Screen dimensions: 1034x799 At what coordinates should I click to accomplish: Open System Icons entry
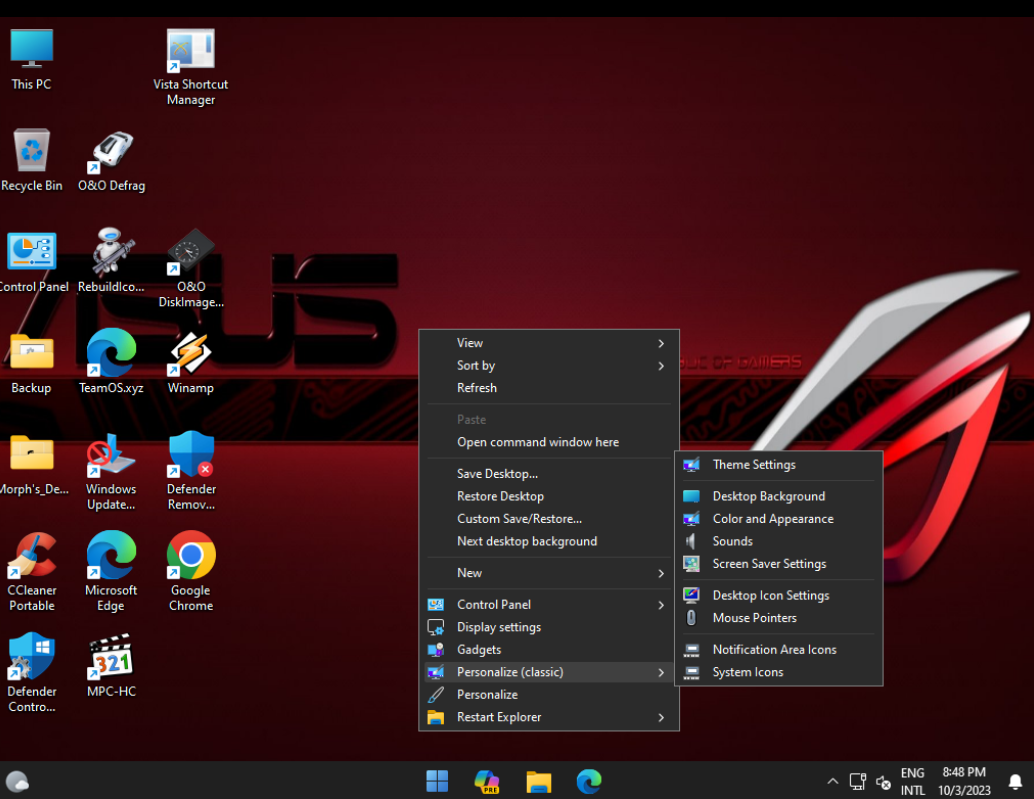tap(778, 672)
